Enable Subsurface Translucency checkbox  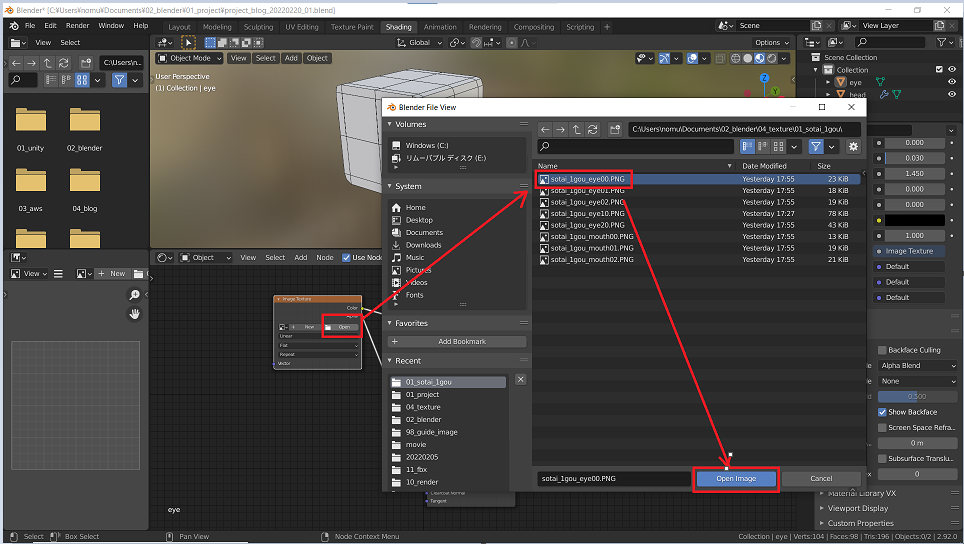(882, 459)
